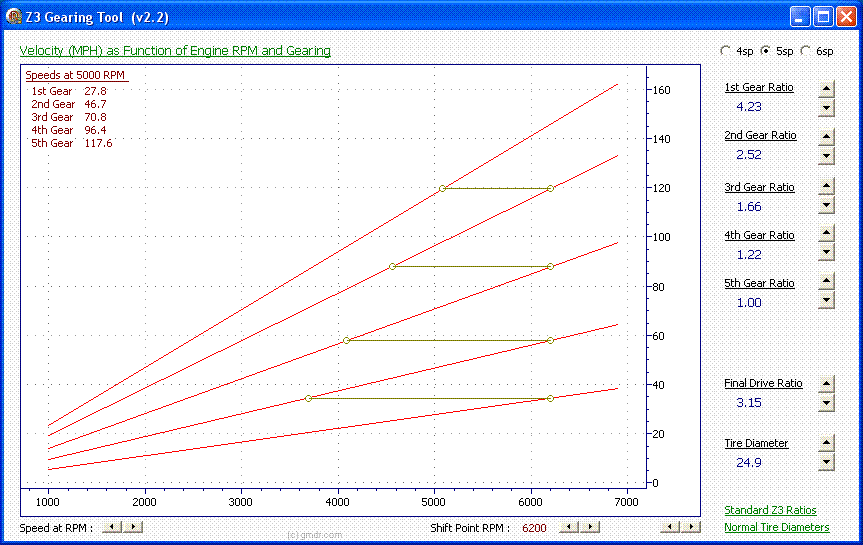This screenshot has height=545, width=863.
Task: Lower the Shift Point RPM with left arrow
Action: pos(567,527)
